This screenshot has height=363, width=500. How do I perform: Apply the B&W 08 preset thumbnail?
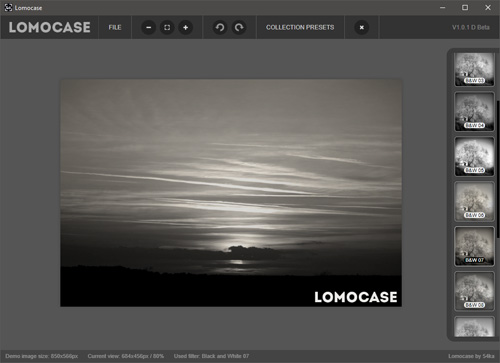click(x=474, y=291)
